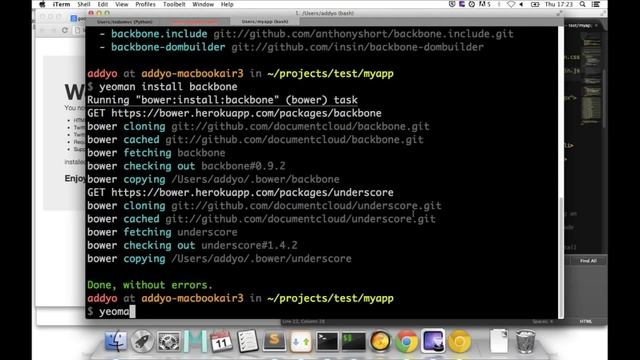
Task: Open Calendar in the dock
Action: pyautogui.click(x=221, y=341)
